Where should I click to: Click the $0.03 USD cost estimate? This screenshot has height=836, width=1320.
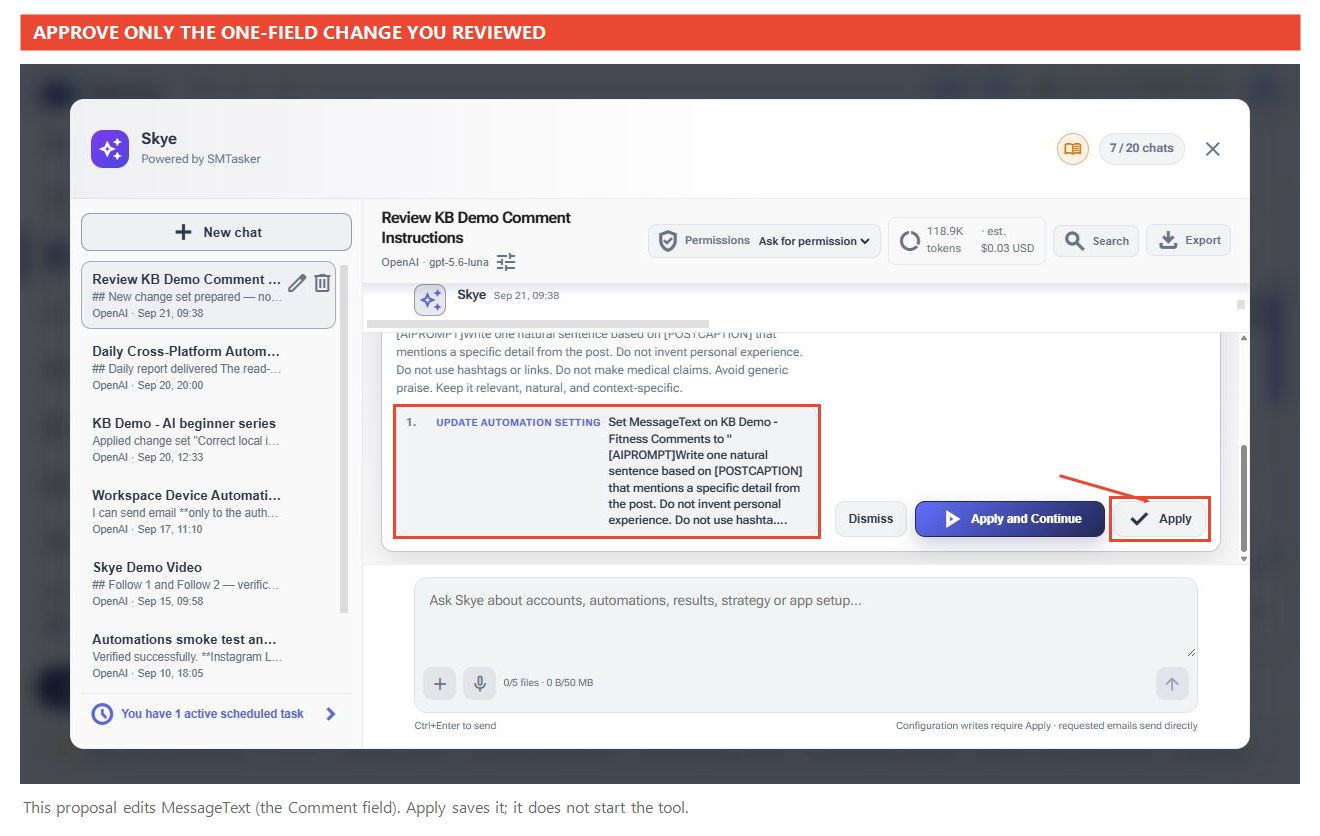pos(1007,248)
